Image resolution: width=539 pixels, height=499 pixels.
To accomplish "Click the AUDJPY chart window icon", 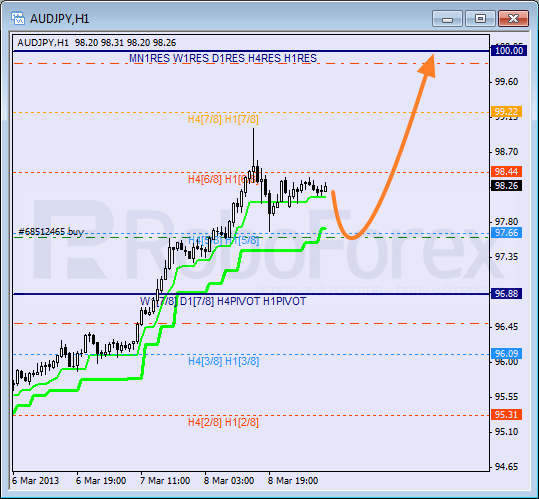I will (x=18, y=18).
